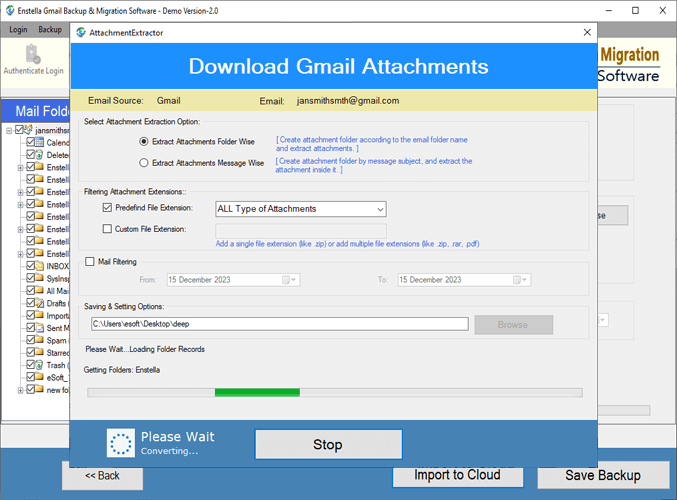
Task: Click the Trash folder icon in tree
Action: pyautogui.click(x=40, y=365)
